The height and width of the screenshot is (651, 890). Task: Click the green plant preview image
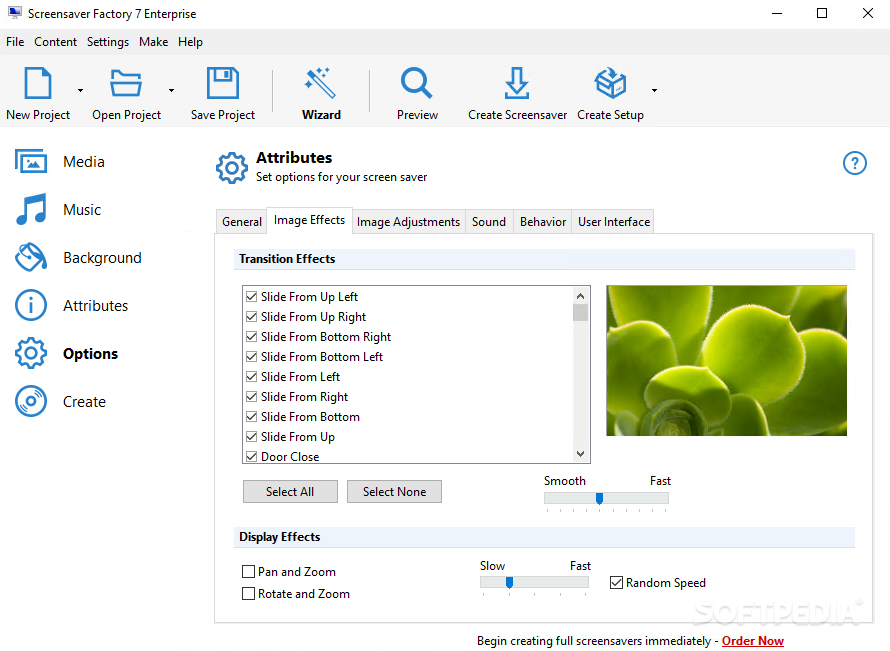pos(727,361)
